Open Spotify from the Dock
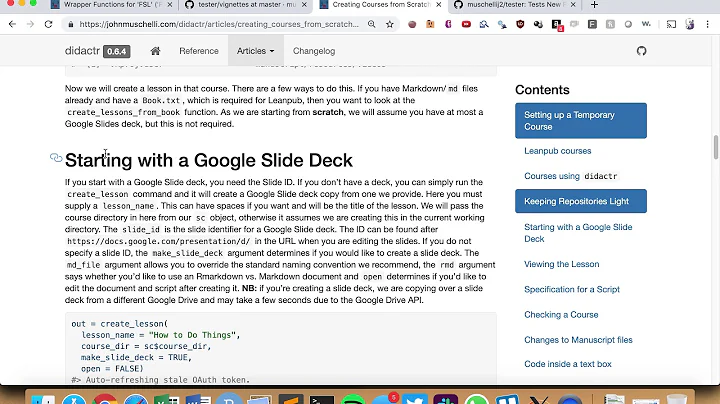 tap(353, 399)
